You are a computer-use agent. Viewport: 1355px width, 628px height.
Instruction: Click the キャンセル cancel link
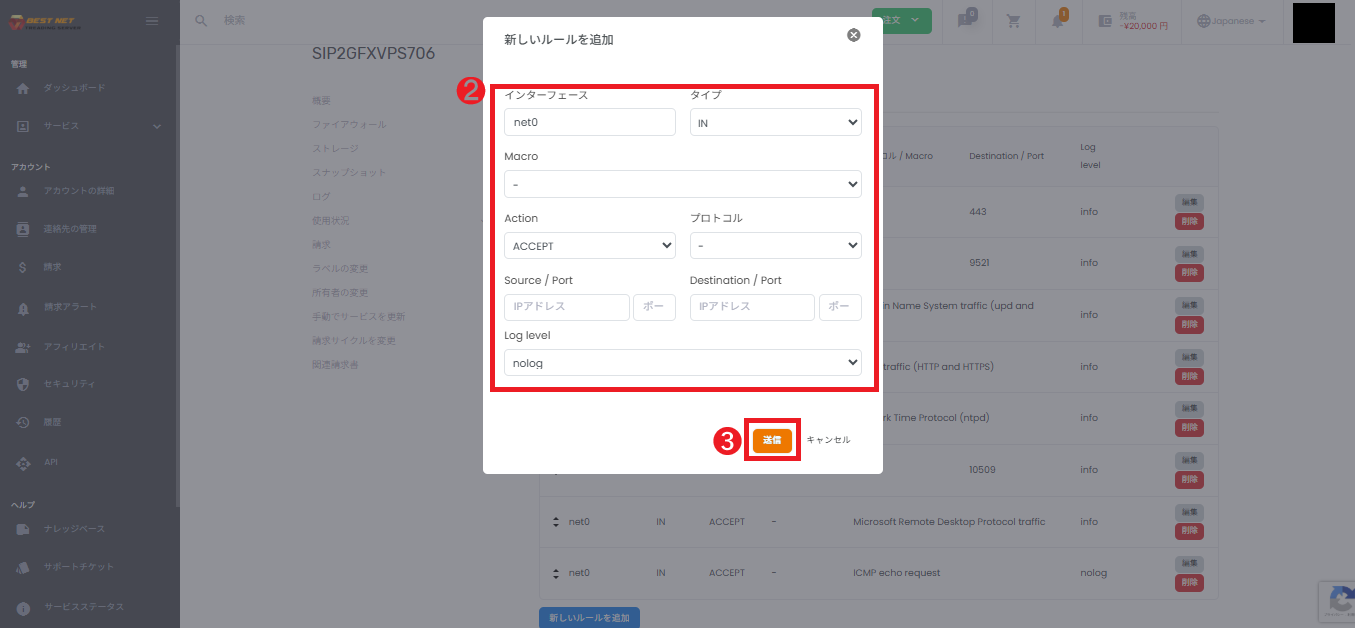click(x=828, y=440)
